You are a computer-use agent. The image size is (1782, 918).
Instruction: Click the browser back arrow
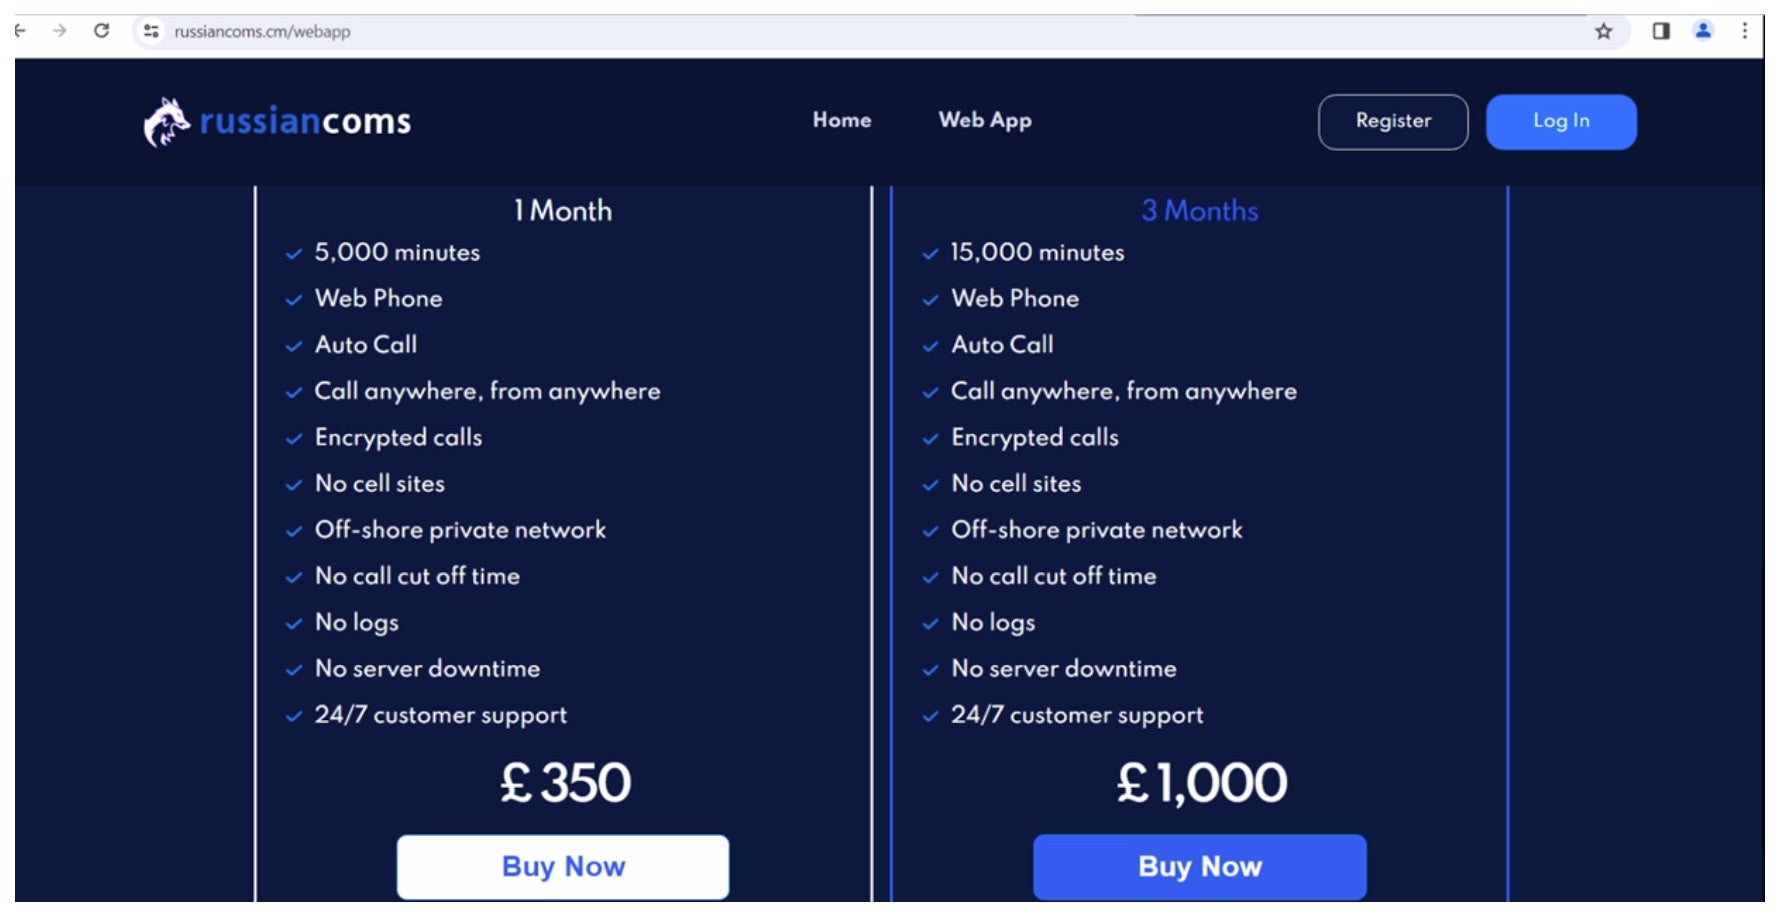click(21, 31)
